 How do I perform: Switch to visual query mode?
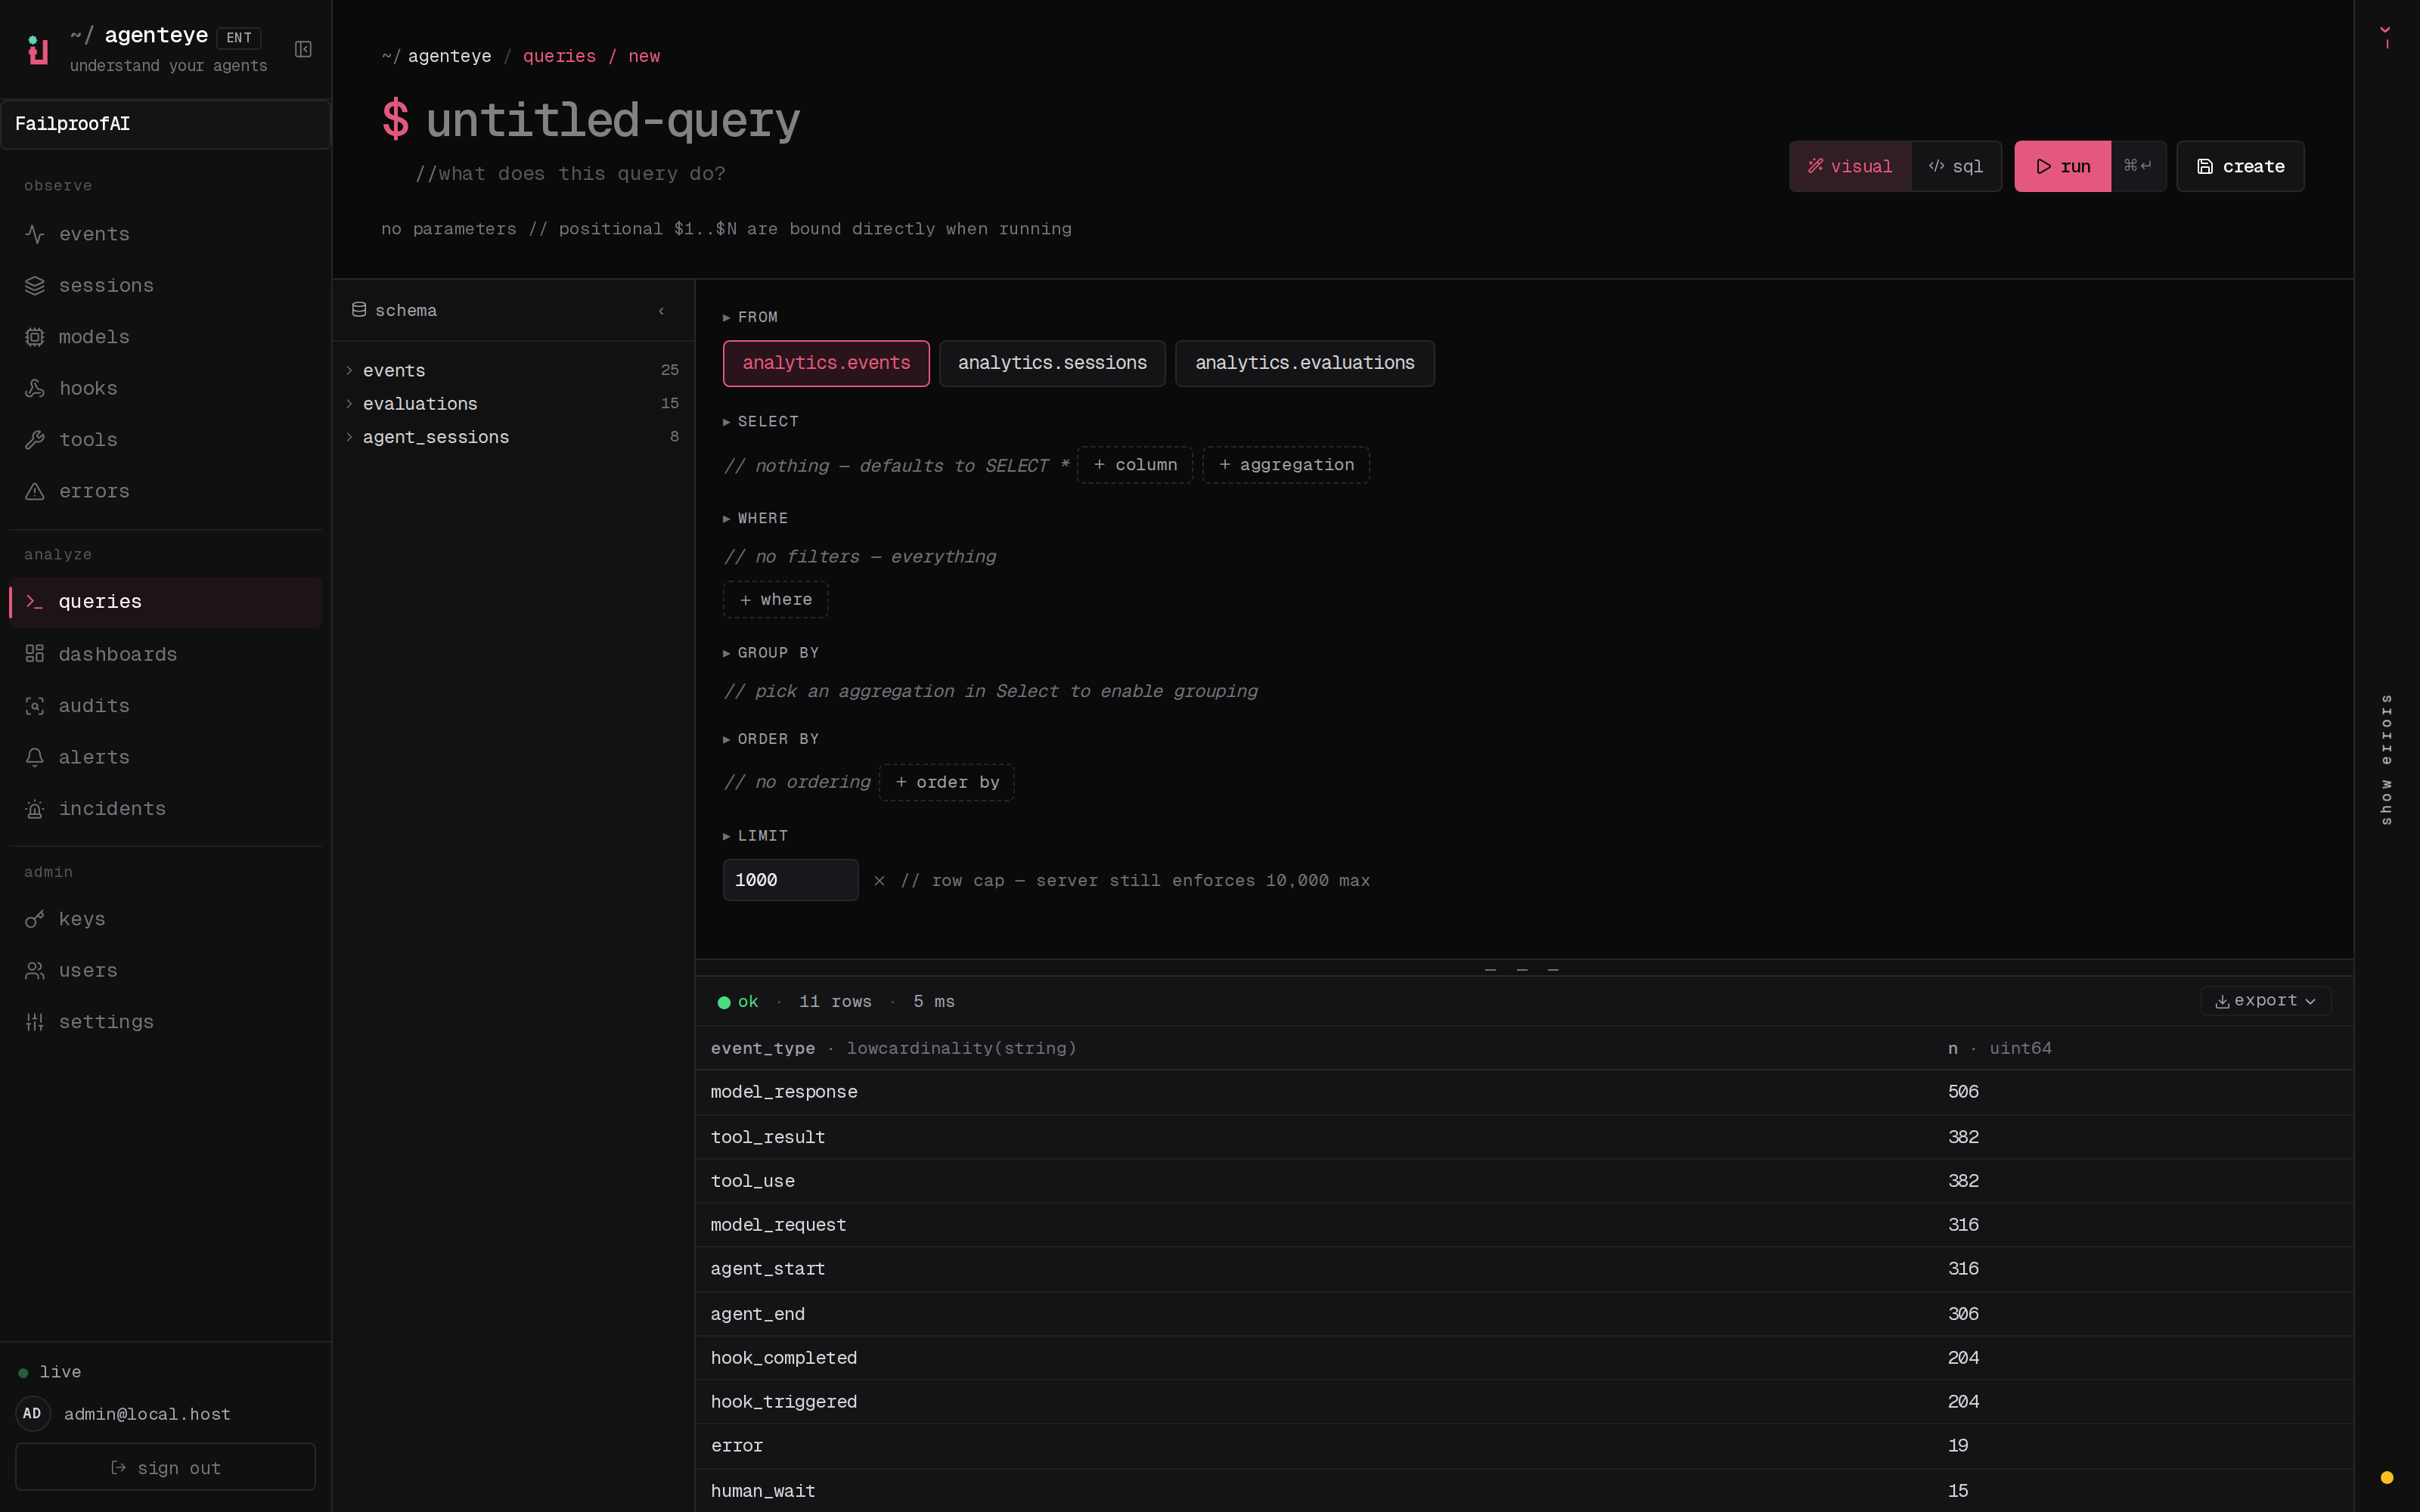[1850, 166]
